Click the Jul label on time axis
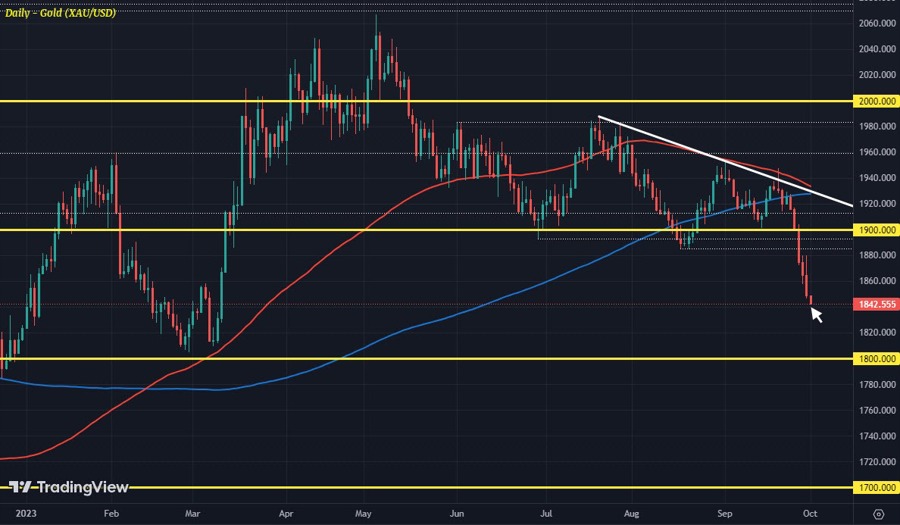This screenshot has height=525, width=900. click(546, 514)
